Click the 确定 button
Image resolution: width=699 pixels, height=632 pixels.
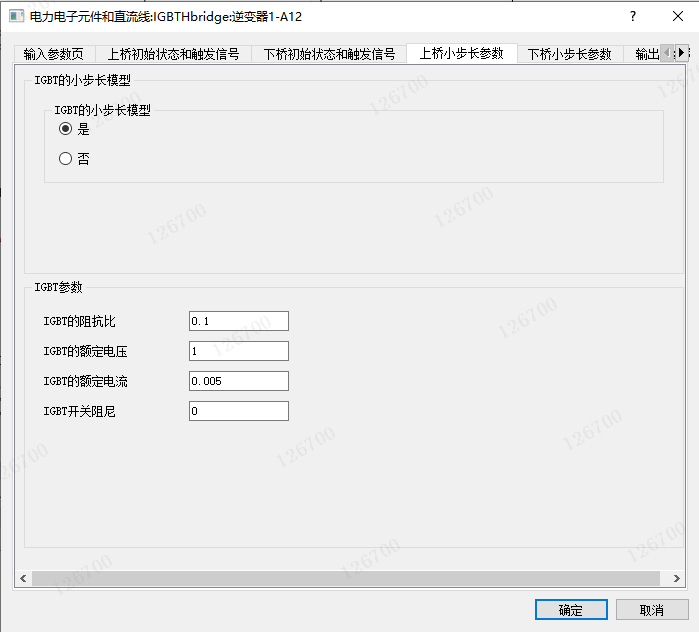(x=571, y=610)
